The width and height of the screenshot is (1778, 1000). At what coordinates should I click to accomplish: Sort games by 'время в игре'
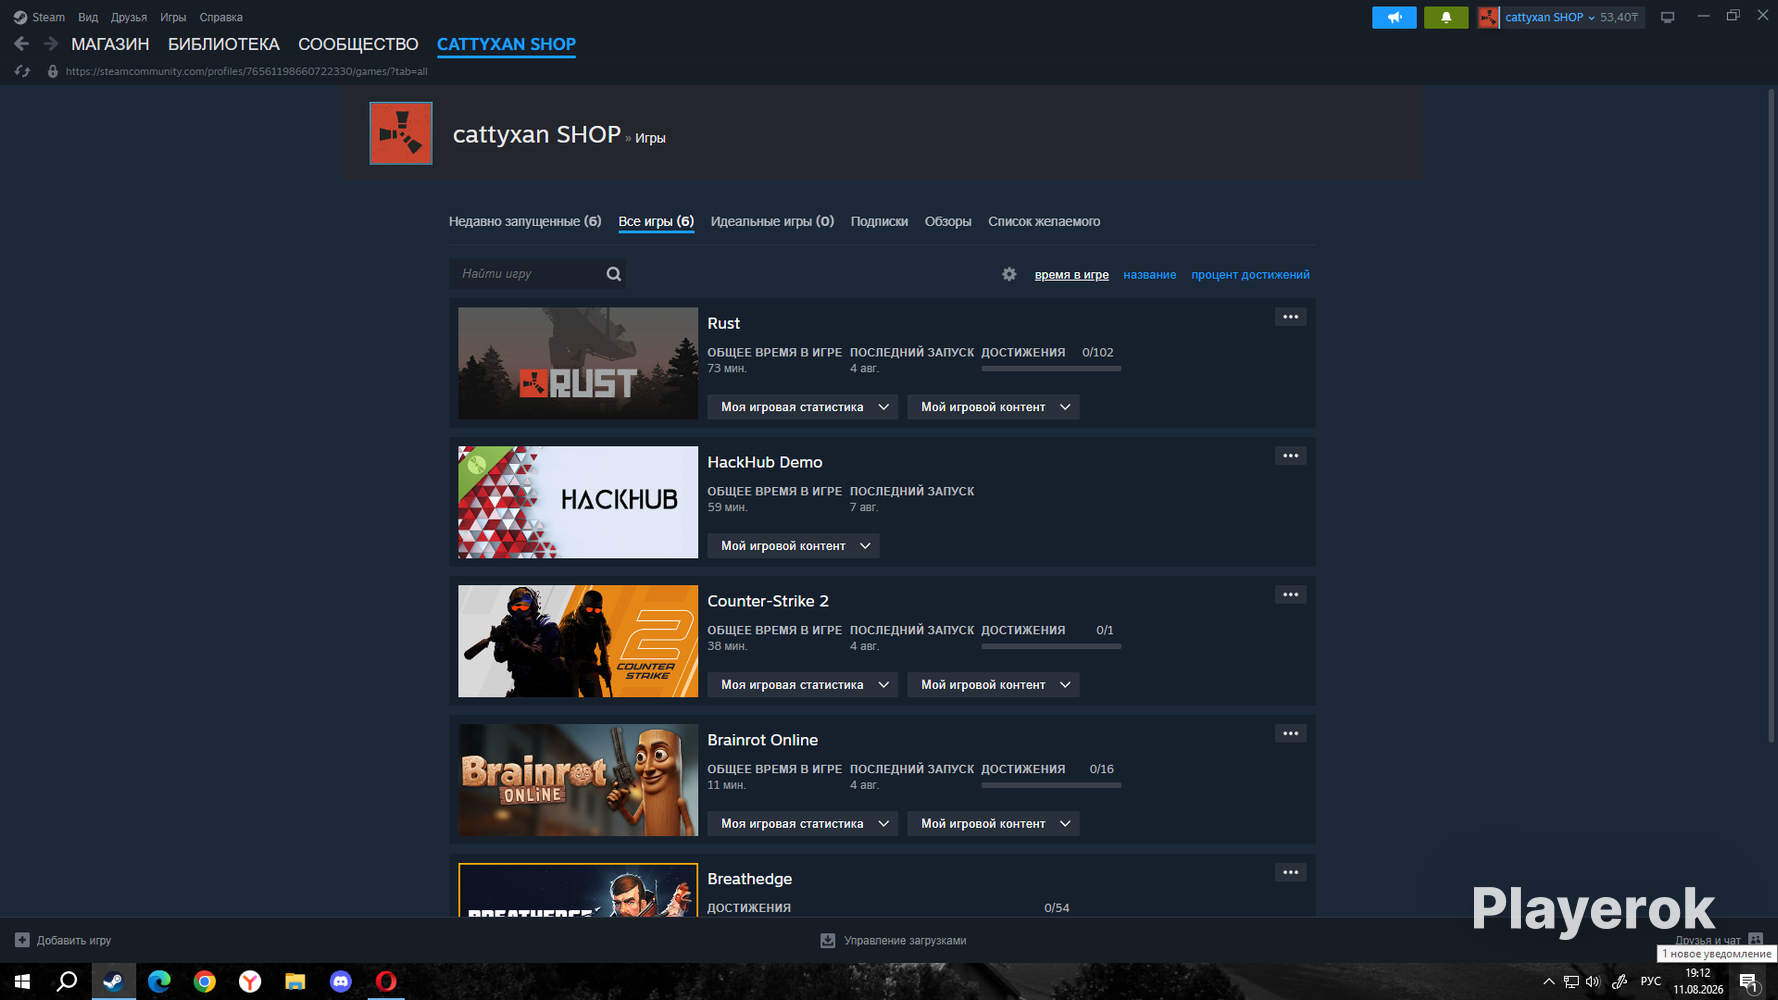pyautogui.click(x=1071, y=274)
